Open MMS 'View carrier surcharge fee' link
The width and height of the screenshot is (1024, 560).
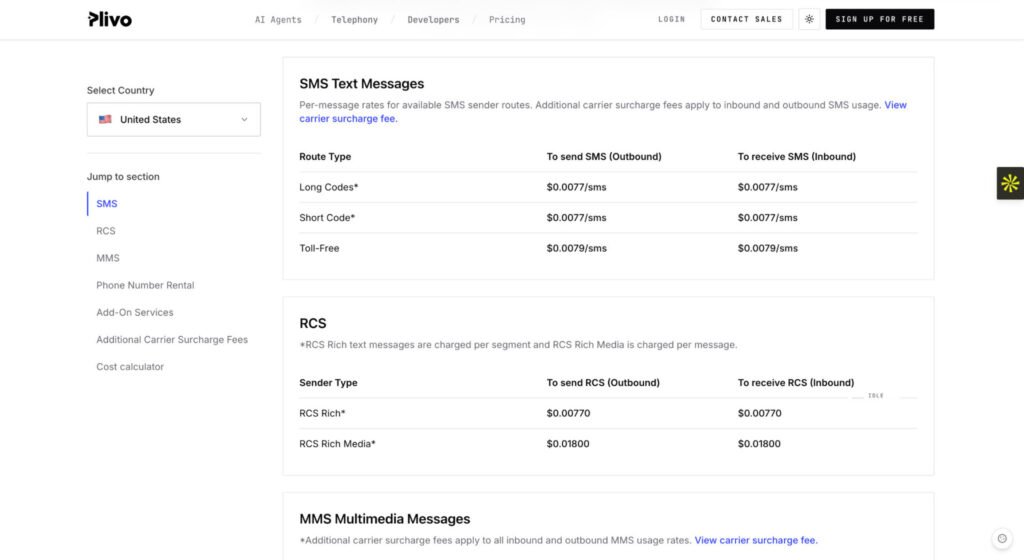756,540
